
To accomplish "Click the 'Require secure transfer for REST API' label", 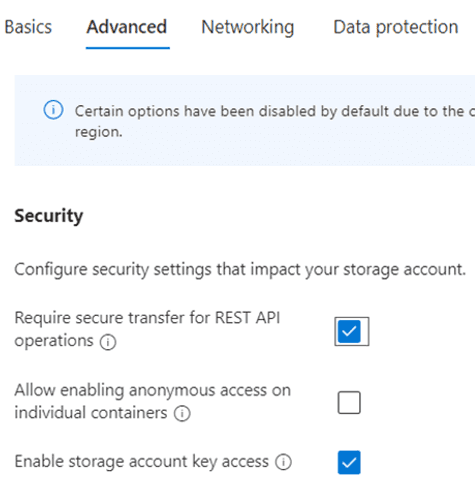I will (x=147, y=318).
